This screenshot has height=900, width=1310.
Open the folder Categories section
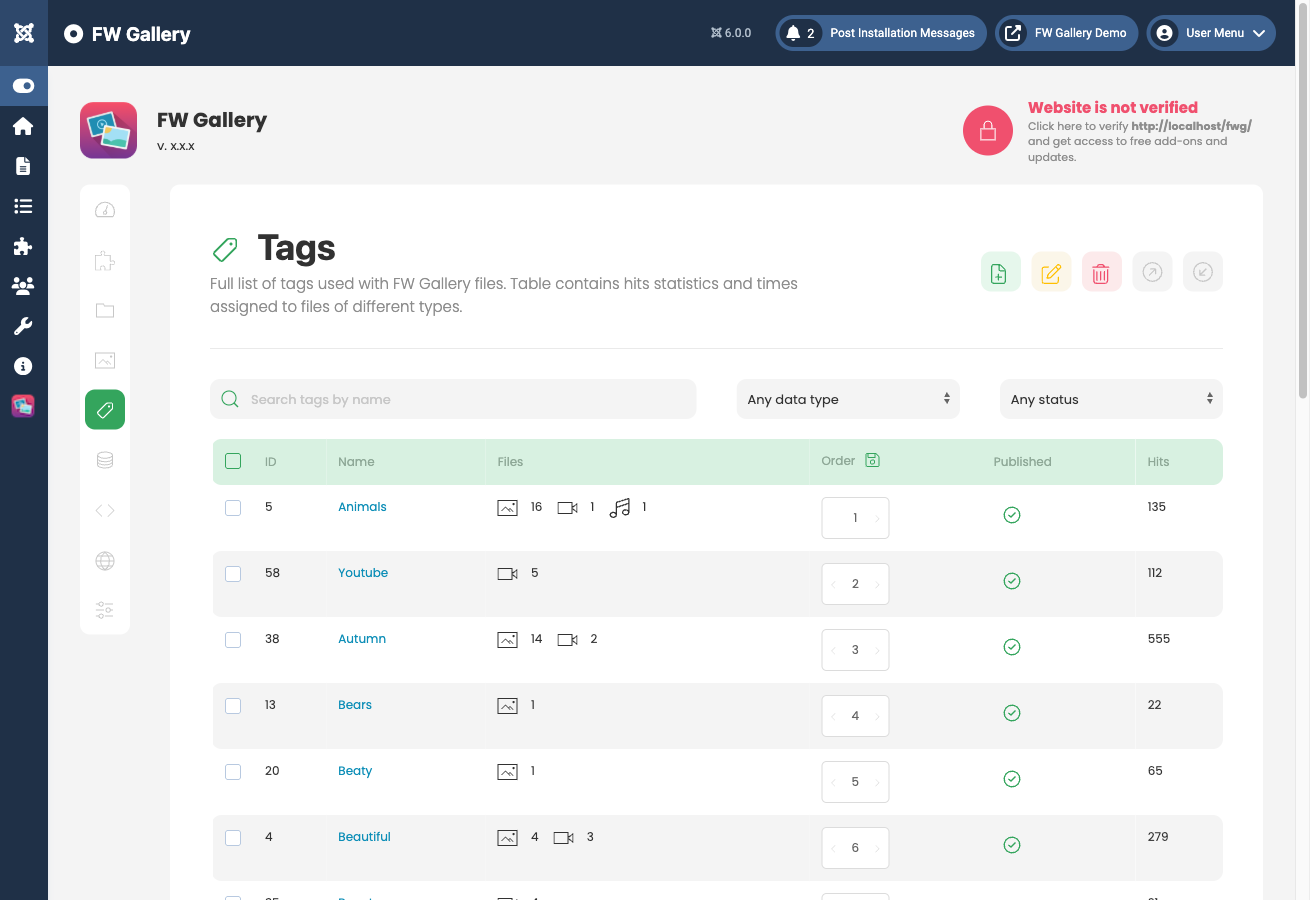pos(105,311)
